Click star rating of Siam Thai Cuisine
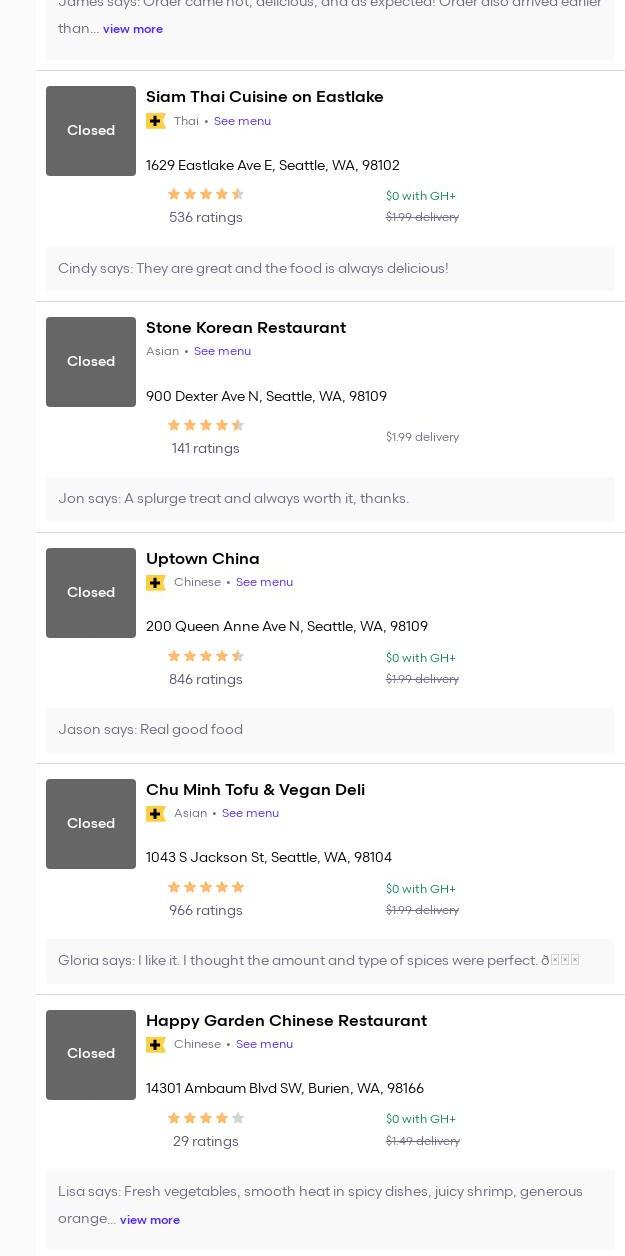Viewport: 625px width, 1256px height. (206, 195)
